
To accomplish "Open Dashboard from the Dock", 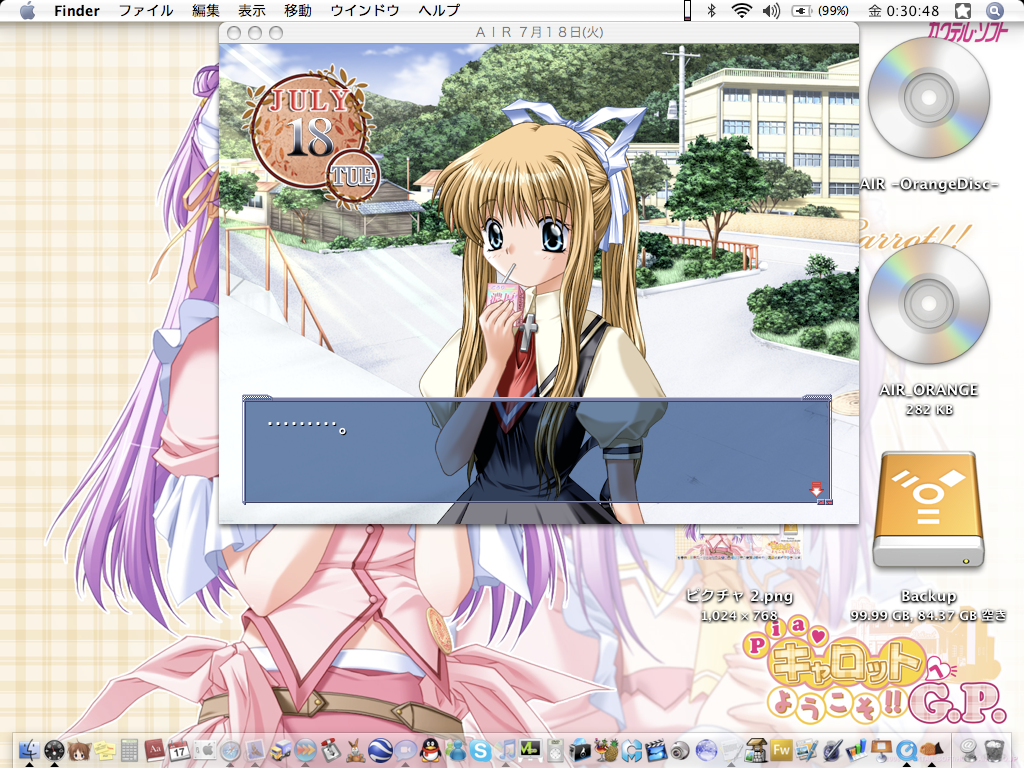I will pyautogui.click(x=54, y=750).
